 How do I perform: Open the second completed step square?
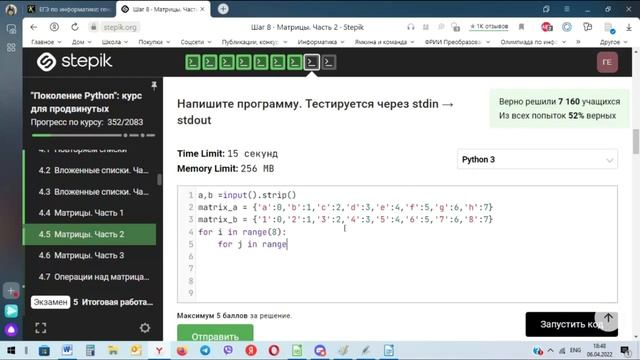click(x=210, y=62)
